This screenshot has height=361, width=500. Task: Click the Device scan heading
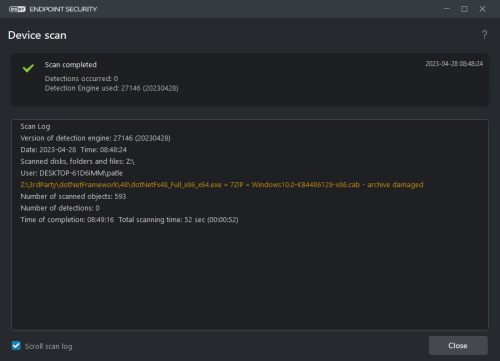point(37,35)
